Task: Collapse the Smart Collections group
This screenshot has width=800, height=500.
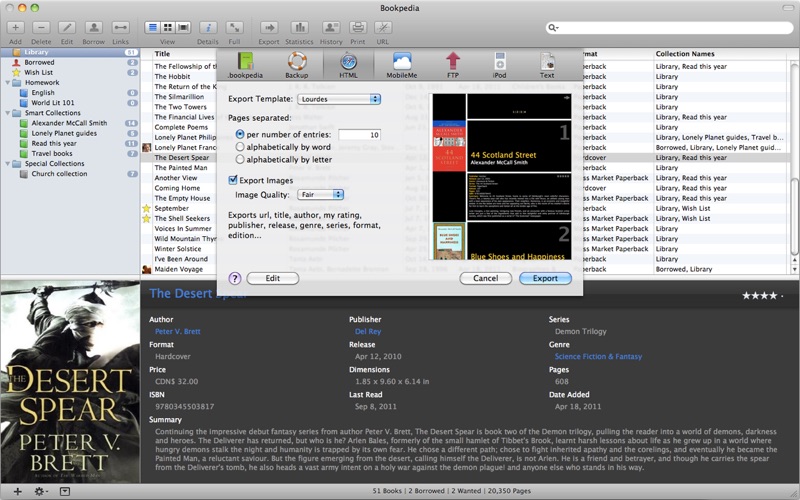Action: point(6,113)
